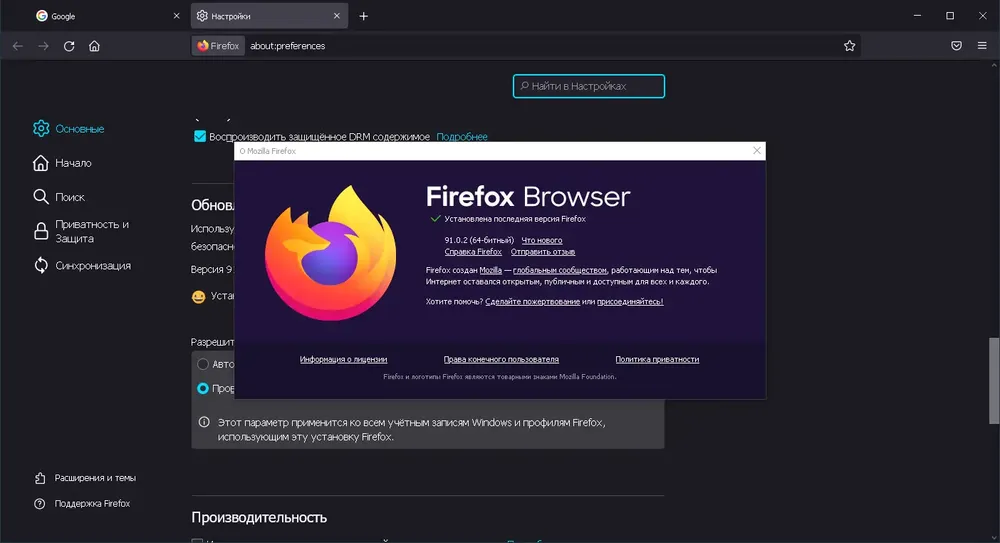This screenshot has height=543, width=1000.
Task: Click the green checkmark update status icon
Action: [436, 219]
